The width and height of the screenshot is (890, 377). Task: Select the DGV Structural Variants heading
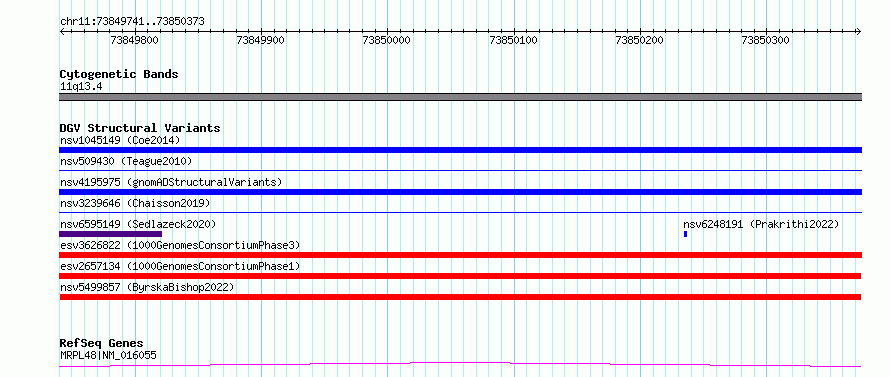click(140, 128)
